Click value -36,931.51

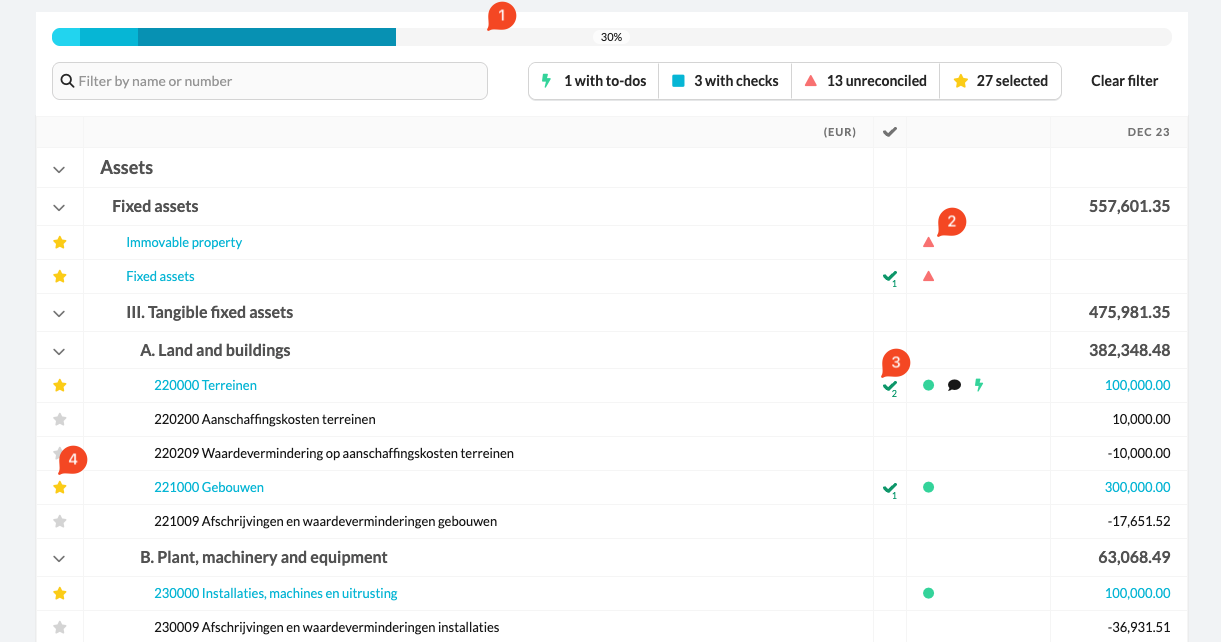pos(1139,627)
